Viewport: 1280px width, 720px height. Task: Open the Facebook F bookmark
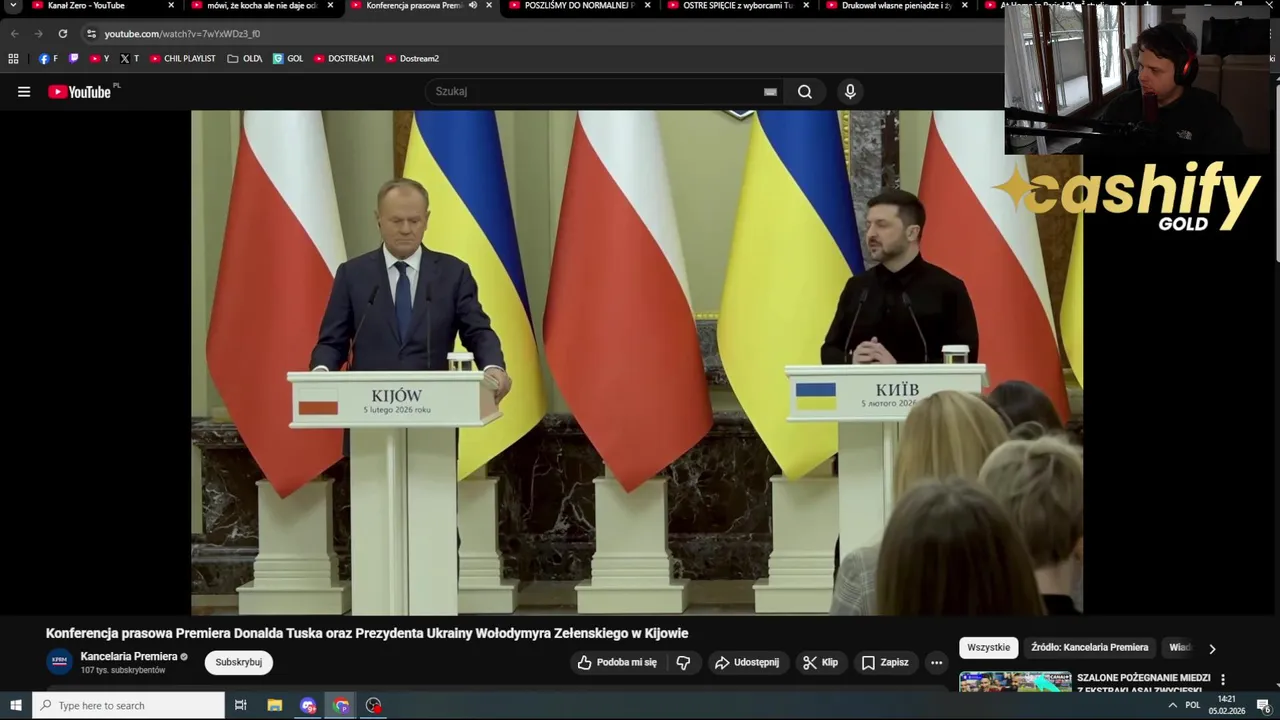point(48,58)
